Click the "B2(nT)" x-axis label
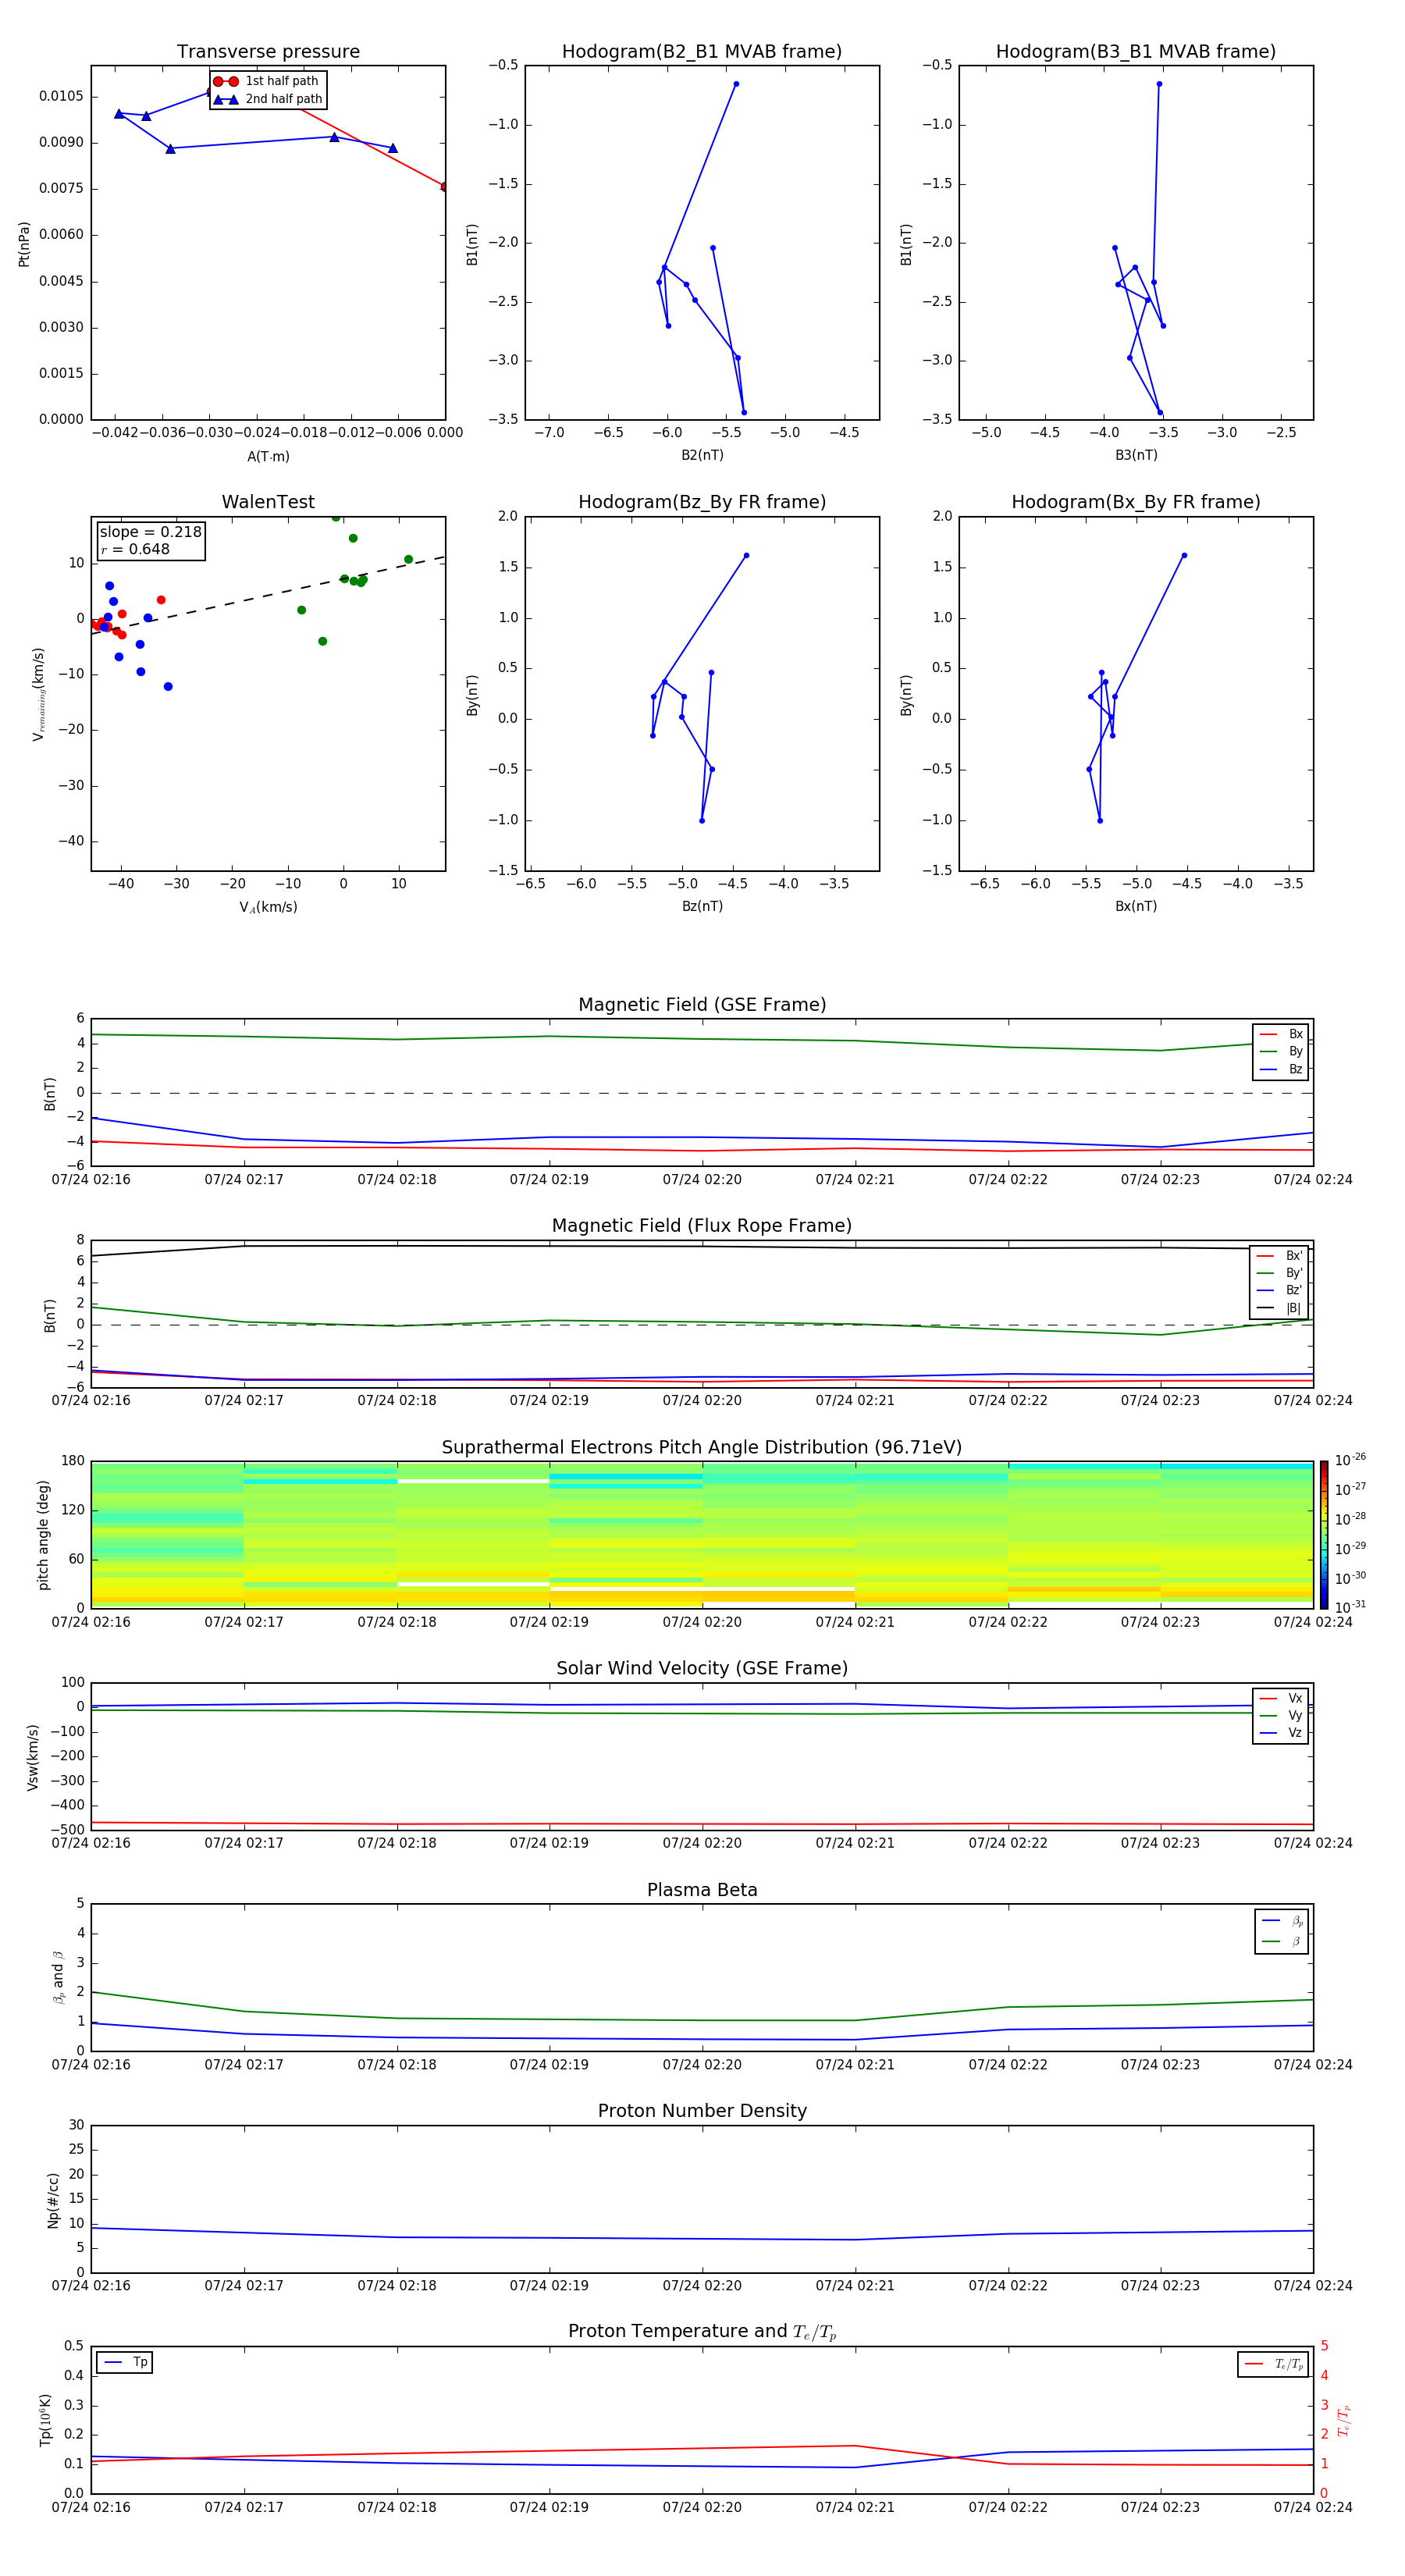Viewport: 1405px width, 2576px height. pos(702,455)
